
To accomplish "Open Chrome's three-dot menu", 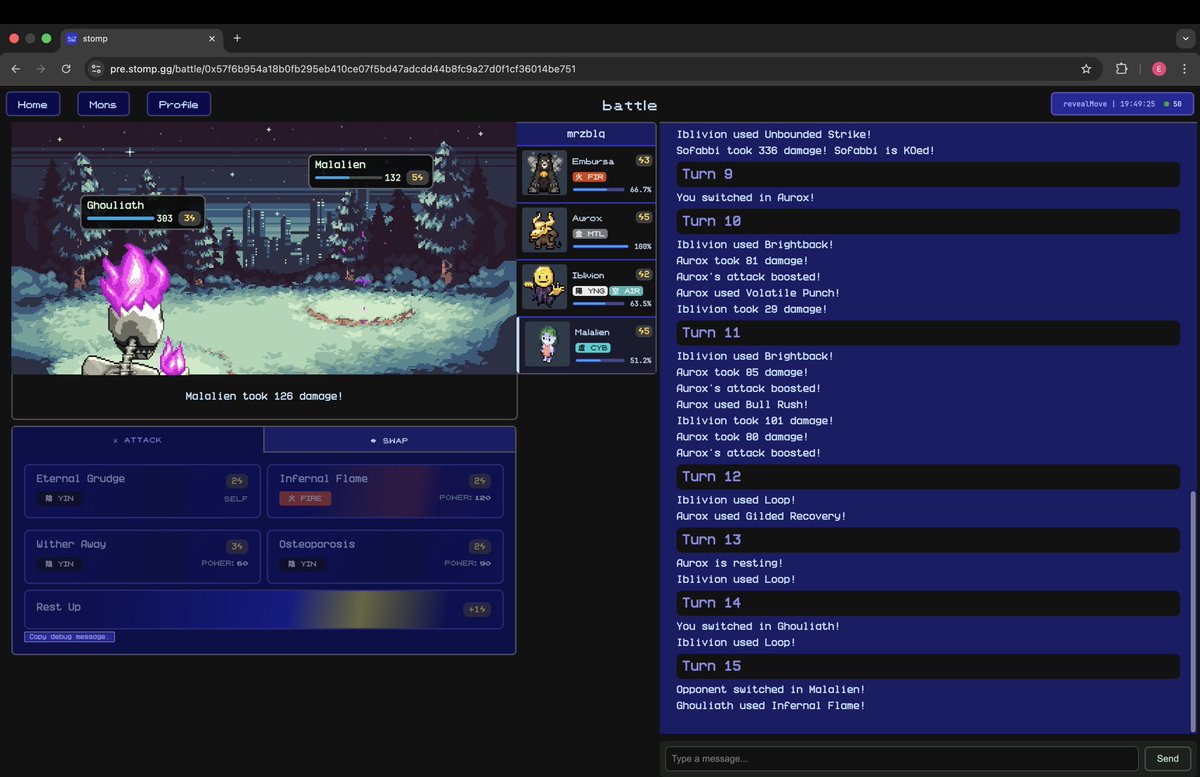I will [1185, 69].
